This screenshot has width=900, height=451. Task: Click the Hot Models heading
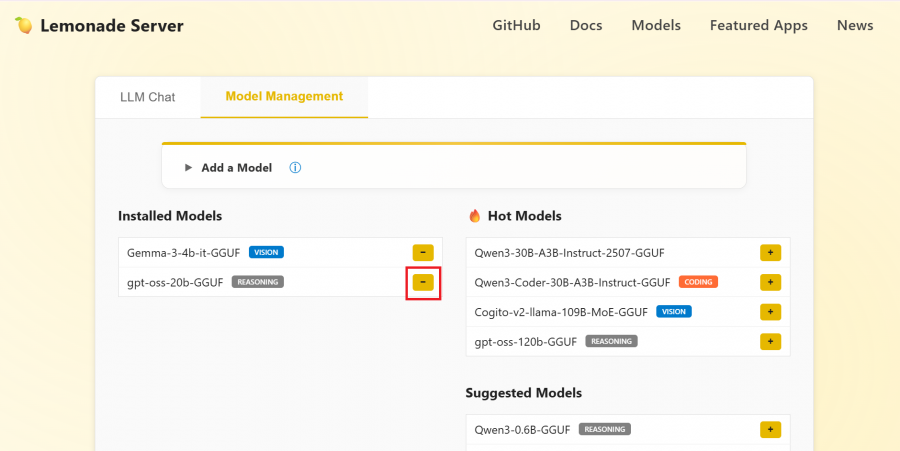525,216
